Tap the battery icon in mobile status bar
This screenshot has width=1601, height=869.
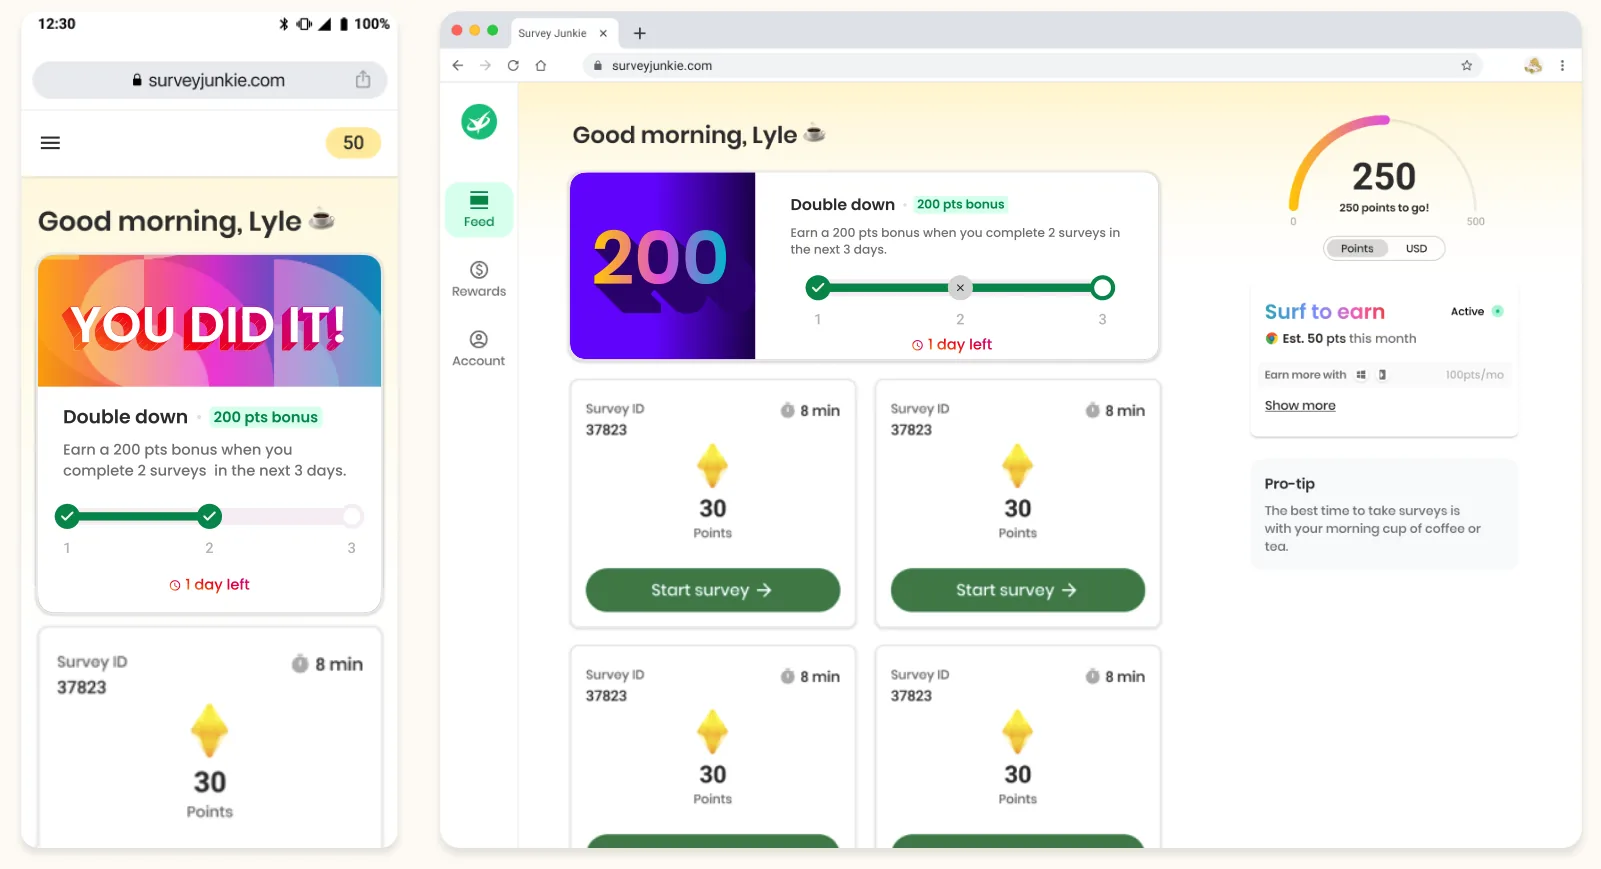point(344,24)
